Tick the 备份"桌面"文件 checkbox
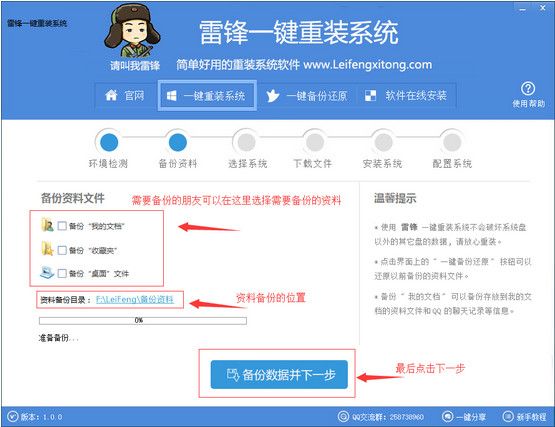This screenshot has width=555, height=427. point(62,273)
